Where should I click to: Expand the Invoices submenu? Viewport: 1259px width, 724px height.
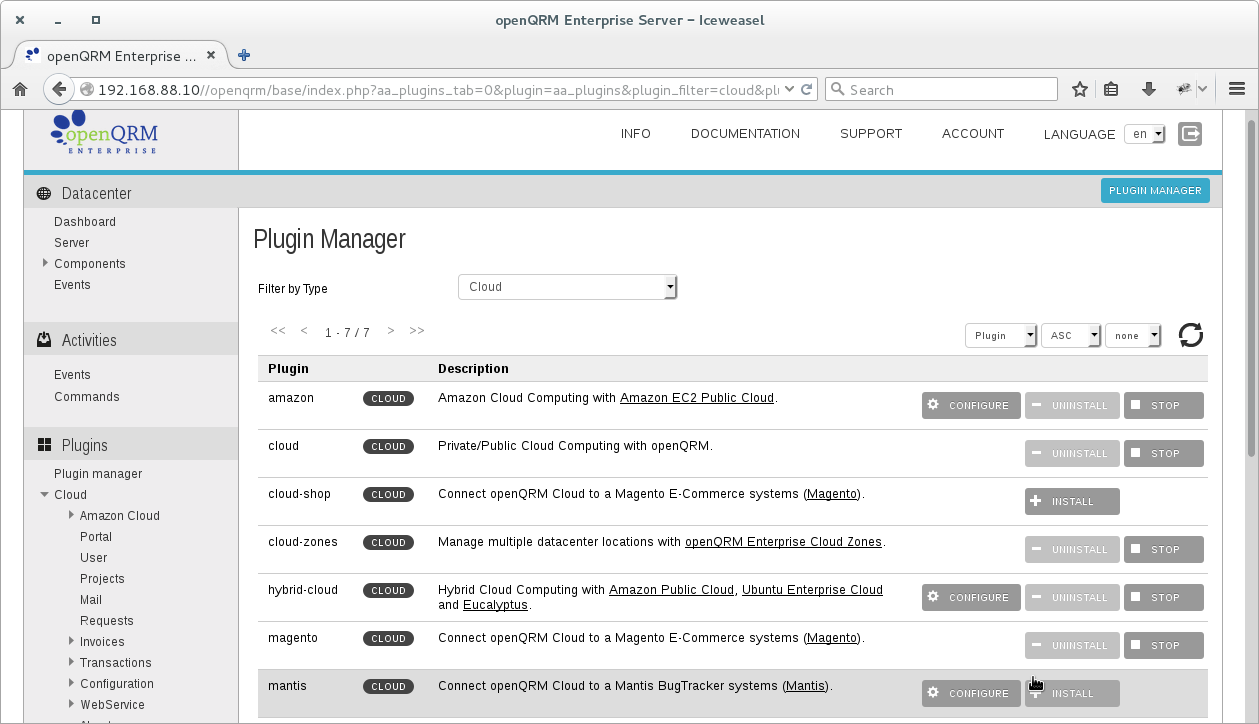click(72, 642)
